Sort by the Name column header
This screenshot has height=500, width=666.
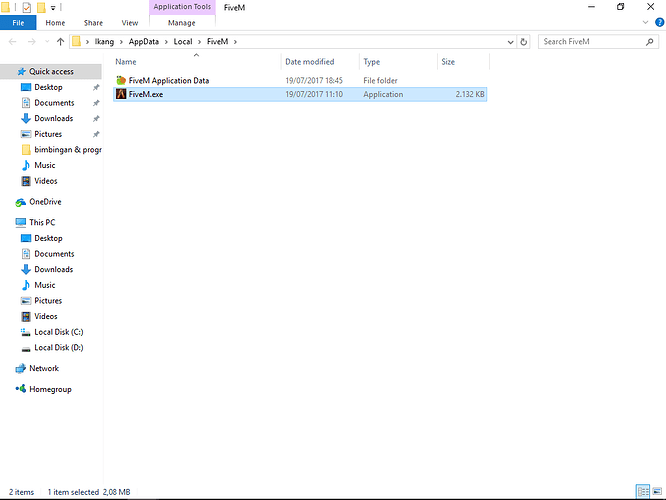click(126, 62)
